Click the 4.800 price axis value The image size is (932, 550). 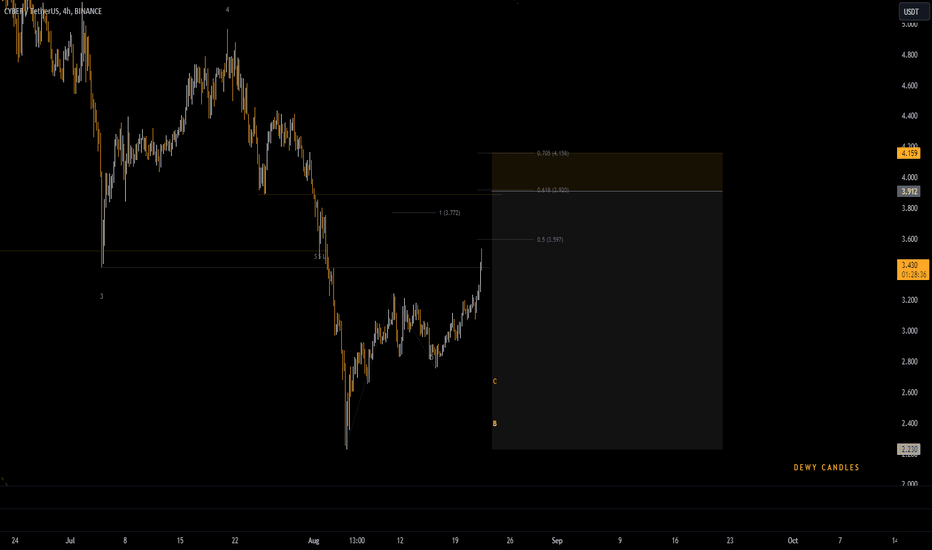click(909, 55)
